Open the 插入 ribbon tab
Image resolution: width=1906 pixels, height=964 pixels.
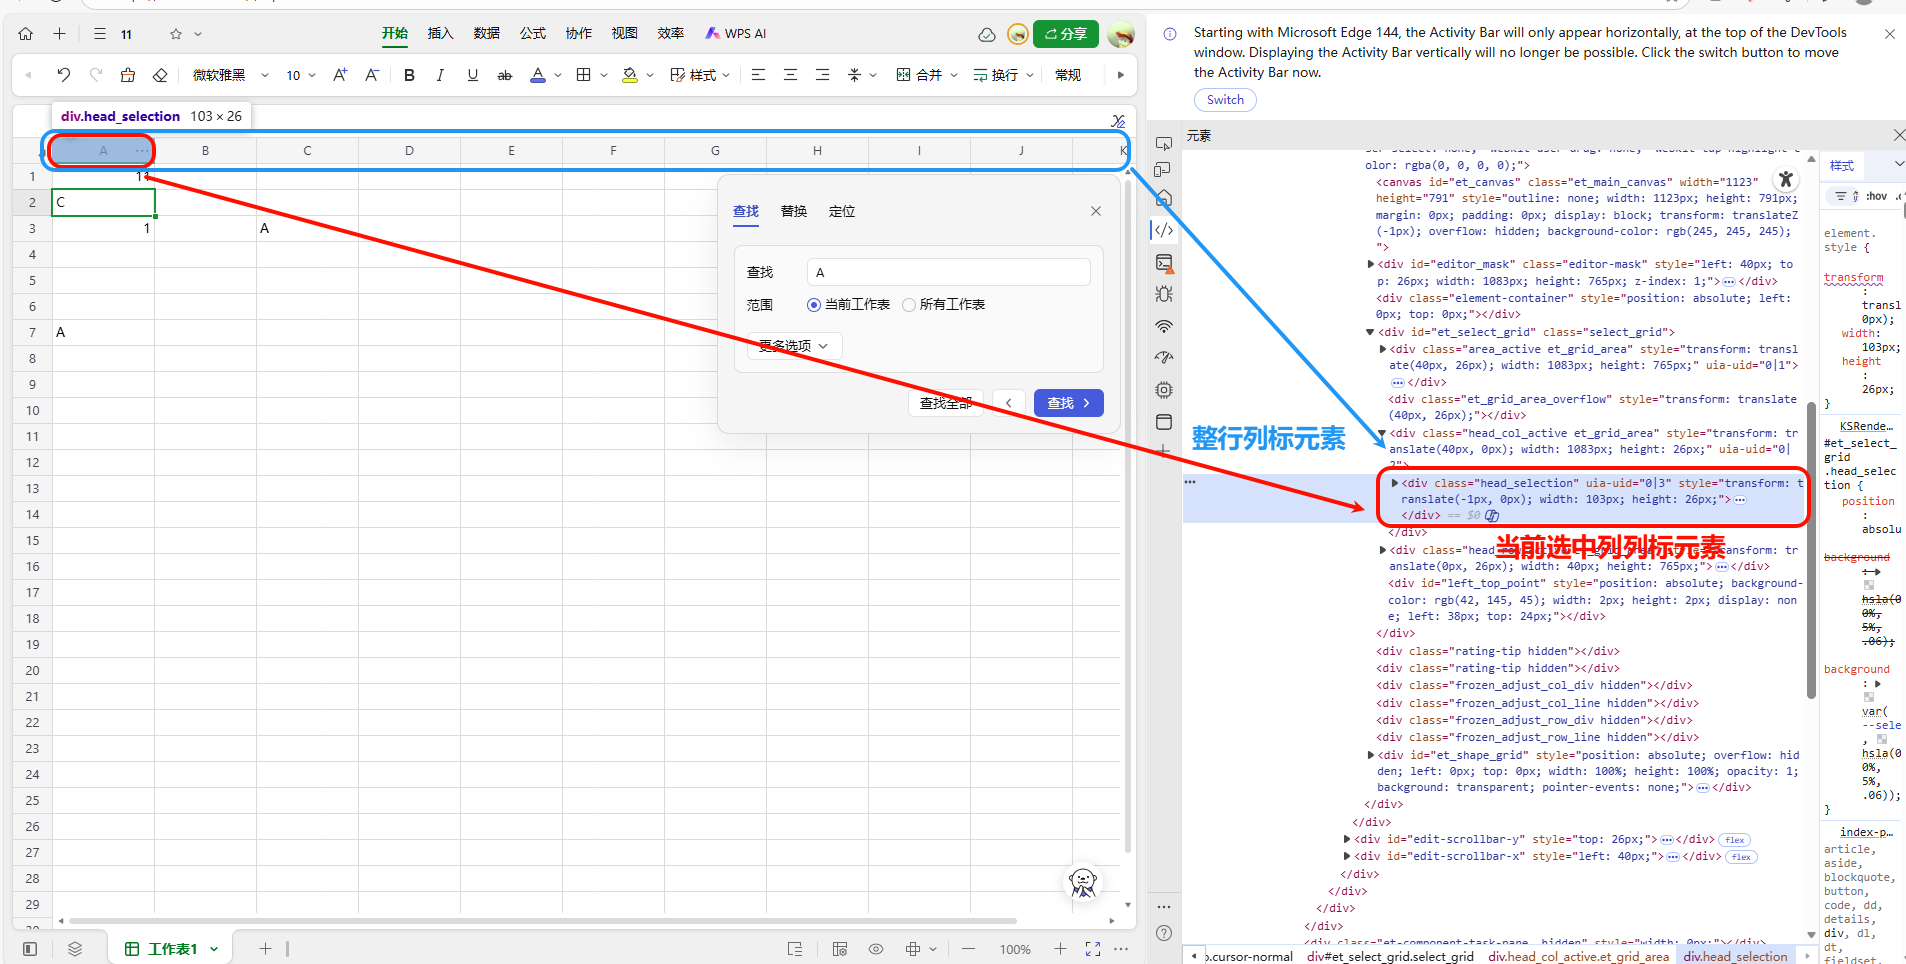440,33
